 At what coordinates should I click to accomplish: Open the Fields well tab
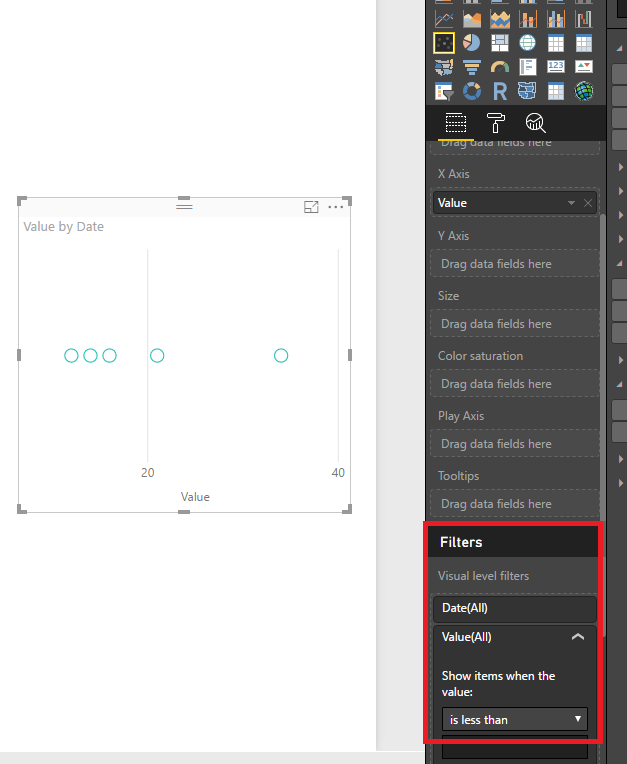pos(456,123)
